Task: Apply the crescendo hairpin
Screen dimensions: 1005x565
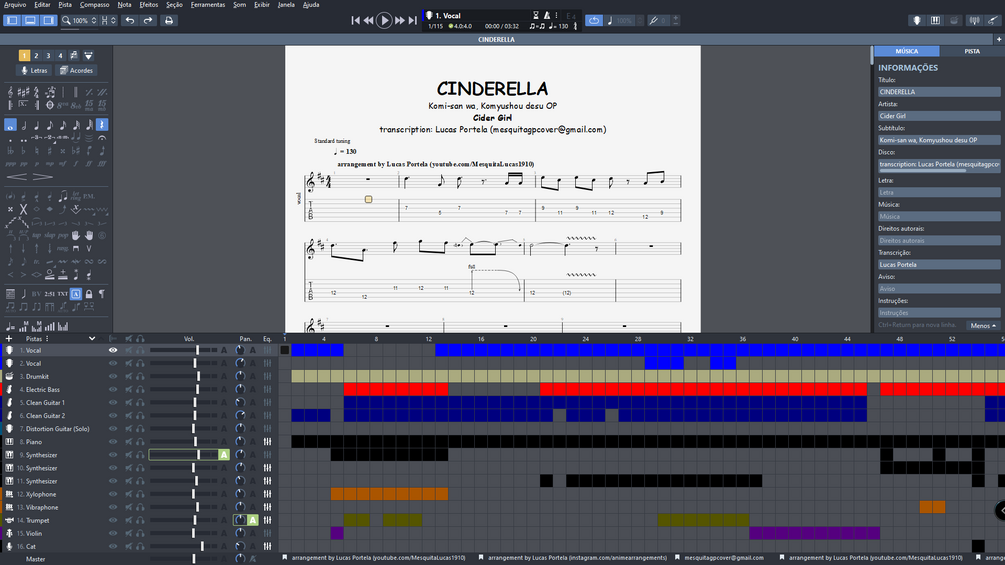Action: tap(17, 177)
